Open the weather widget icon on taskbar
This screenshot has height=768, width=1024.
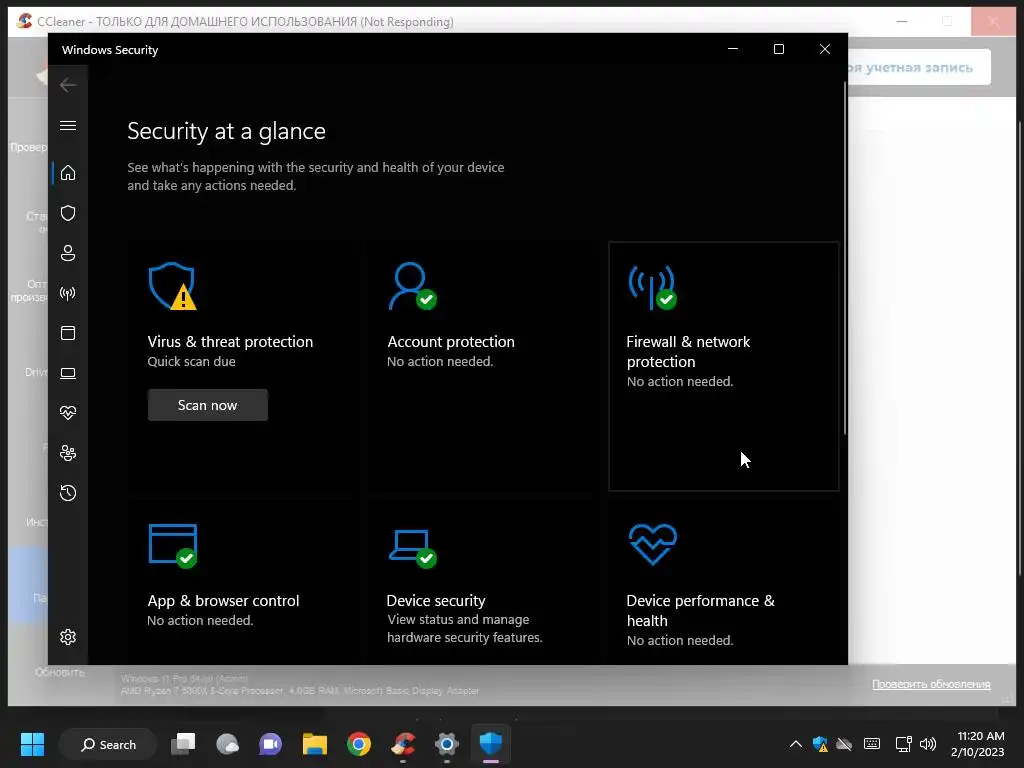pos(227,744)
